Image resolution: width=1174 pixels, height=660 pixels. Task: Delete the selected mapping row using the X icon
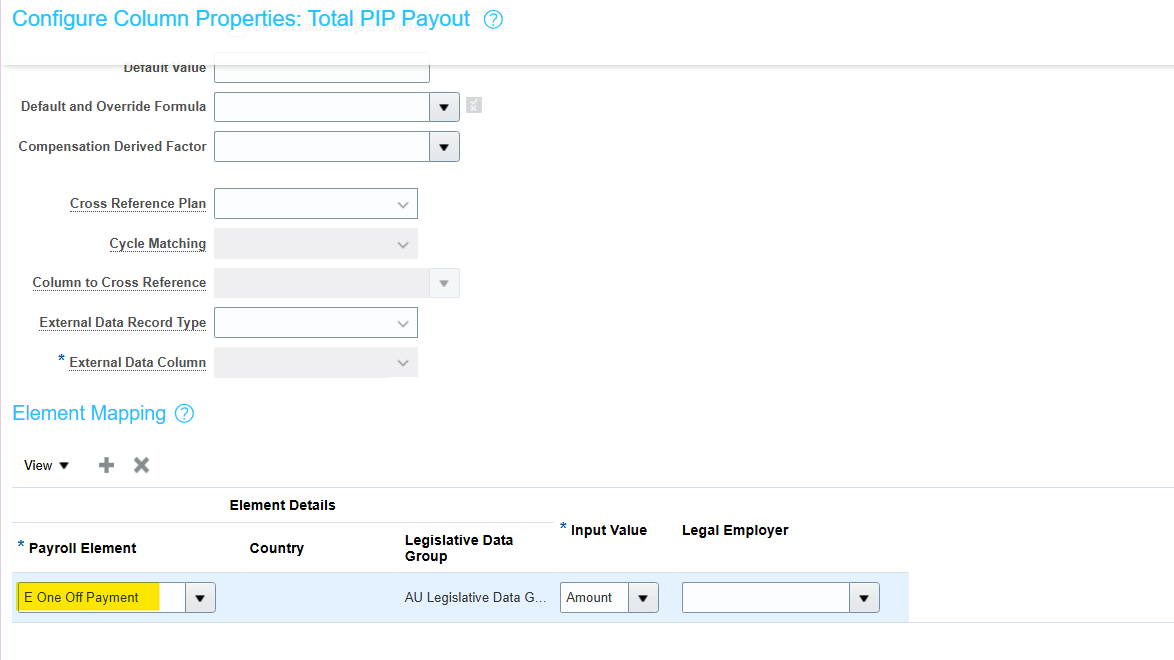coord(141,464)
